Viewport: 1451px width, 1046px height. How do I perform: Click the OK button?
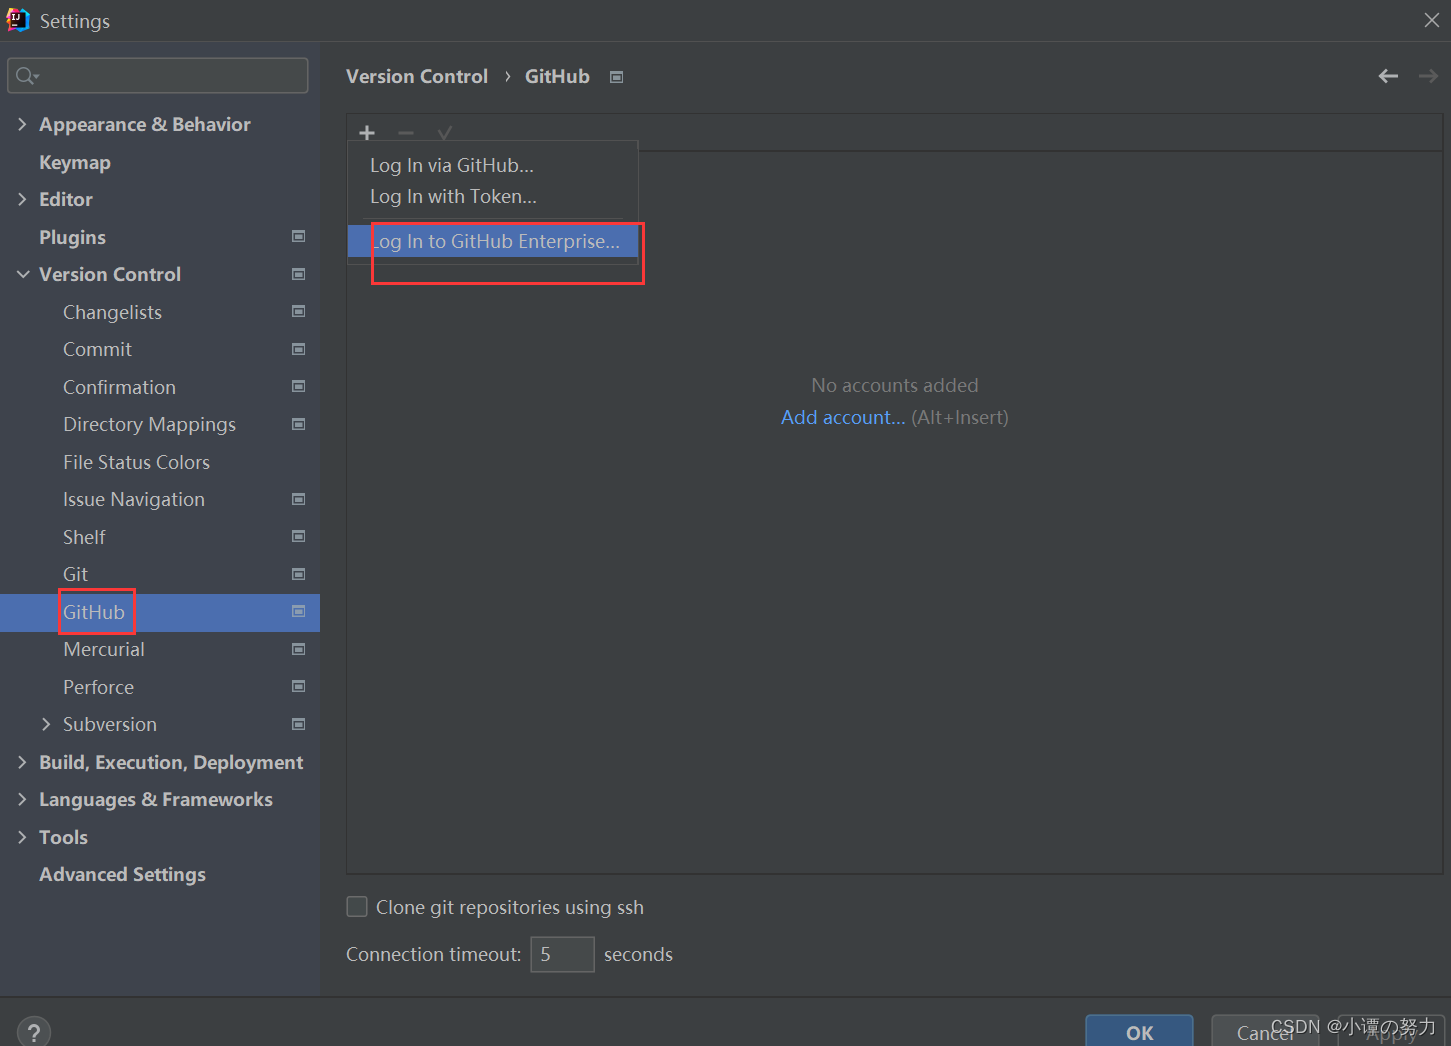(1139, 1032)
